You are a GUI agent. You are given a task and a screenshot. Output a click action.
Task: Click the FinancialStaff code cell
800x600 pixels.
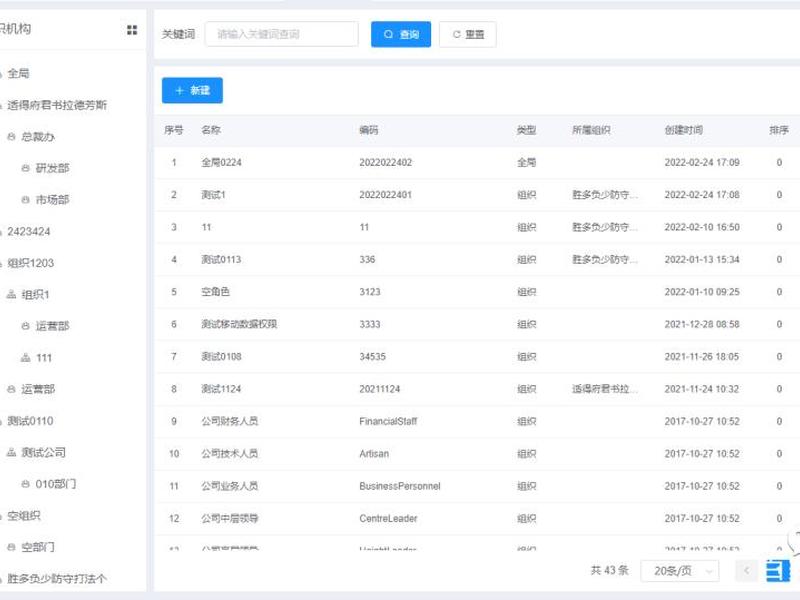click(x=388, y=421)
